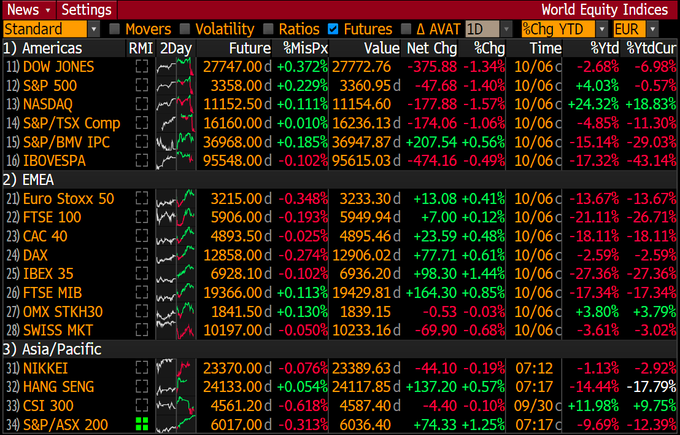Collapse the EMEA section header
This screenshot has height=435, width=680.
pyautogui.click(x=29, y=180)
